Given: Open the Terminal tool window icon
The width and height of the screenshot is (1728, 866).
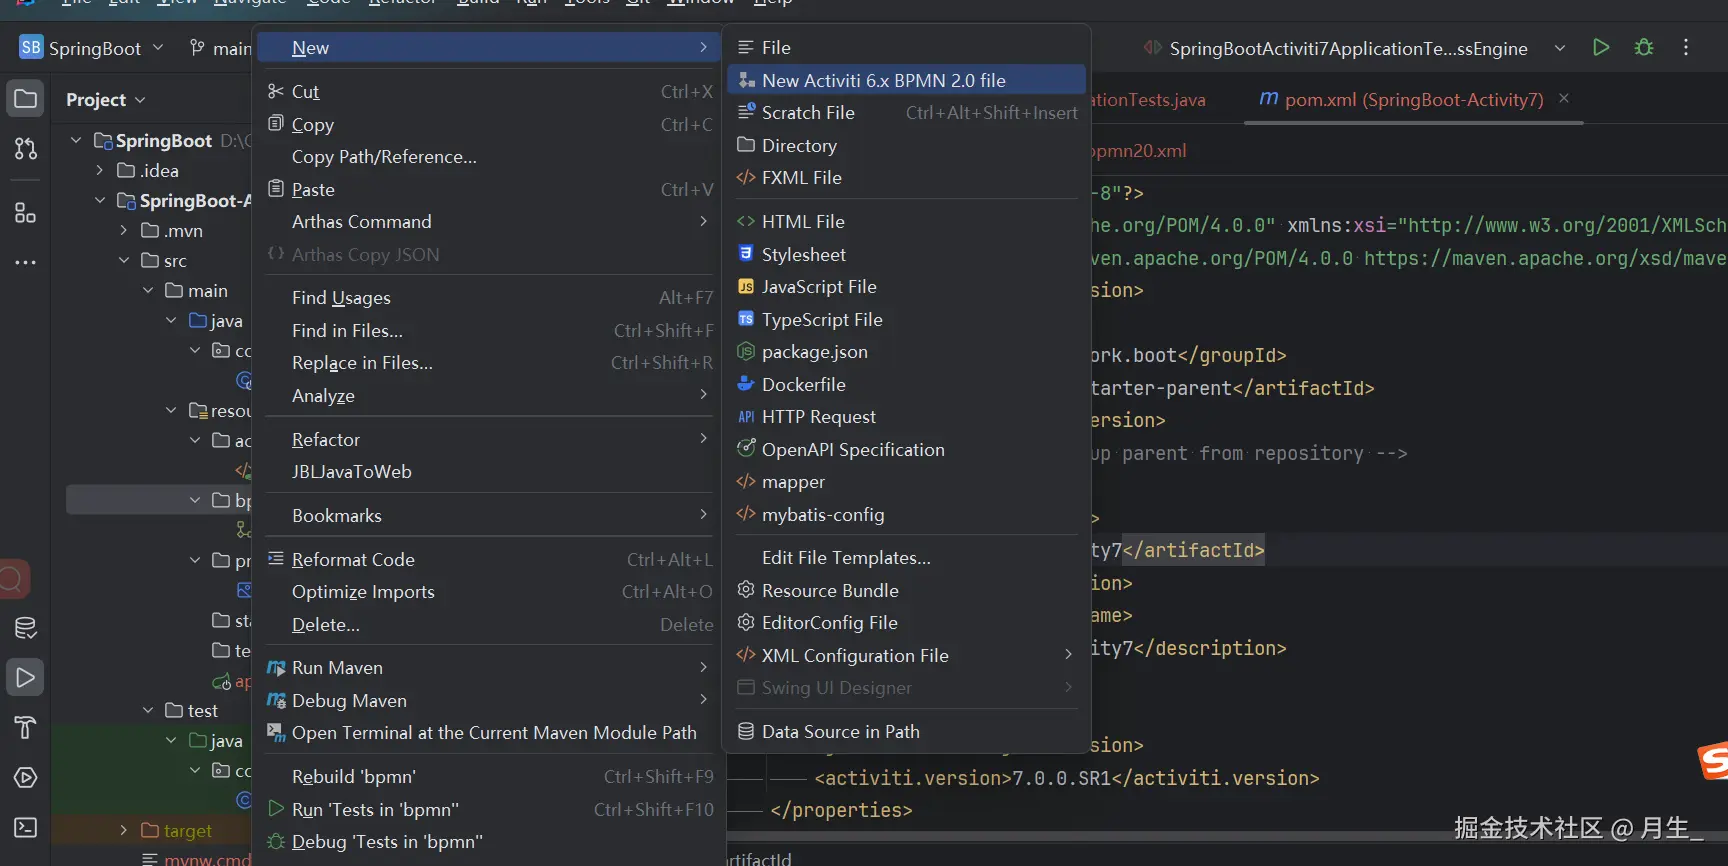Looking at the screenshot, I should coord(25,828).
